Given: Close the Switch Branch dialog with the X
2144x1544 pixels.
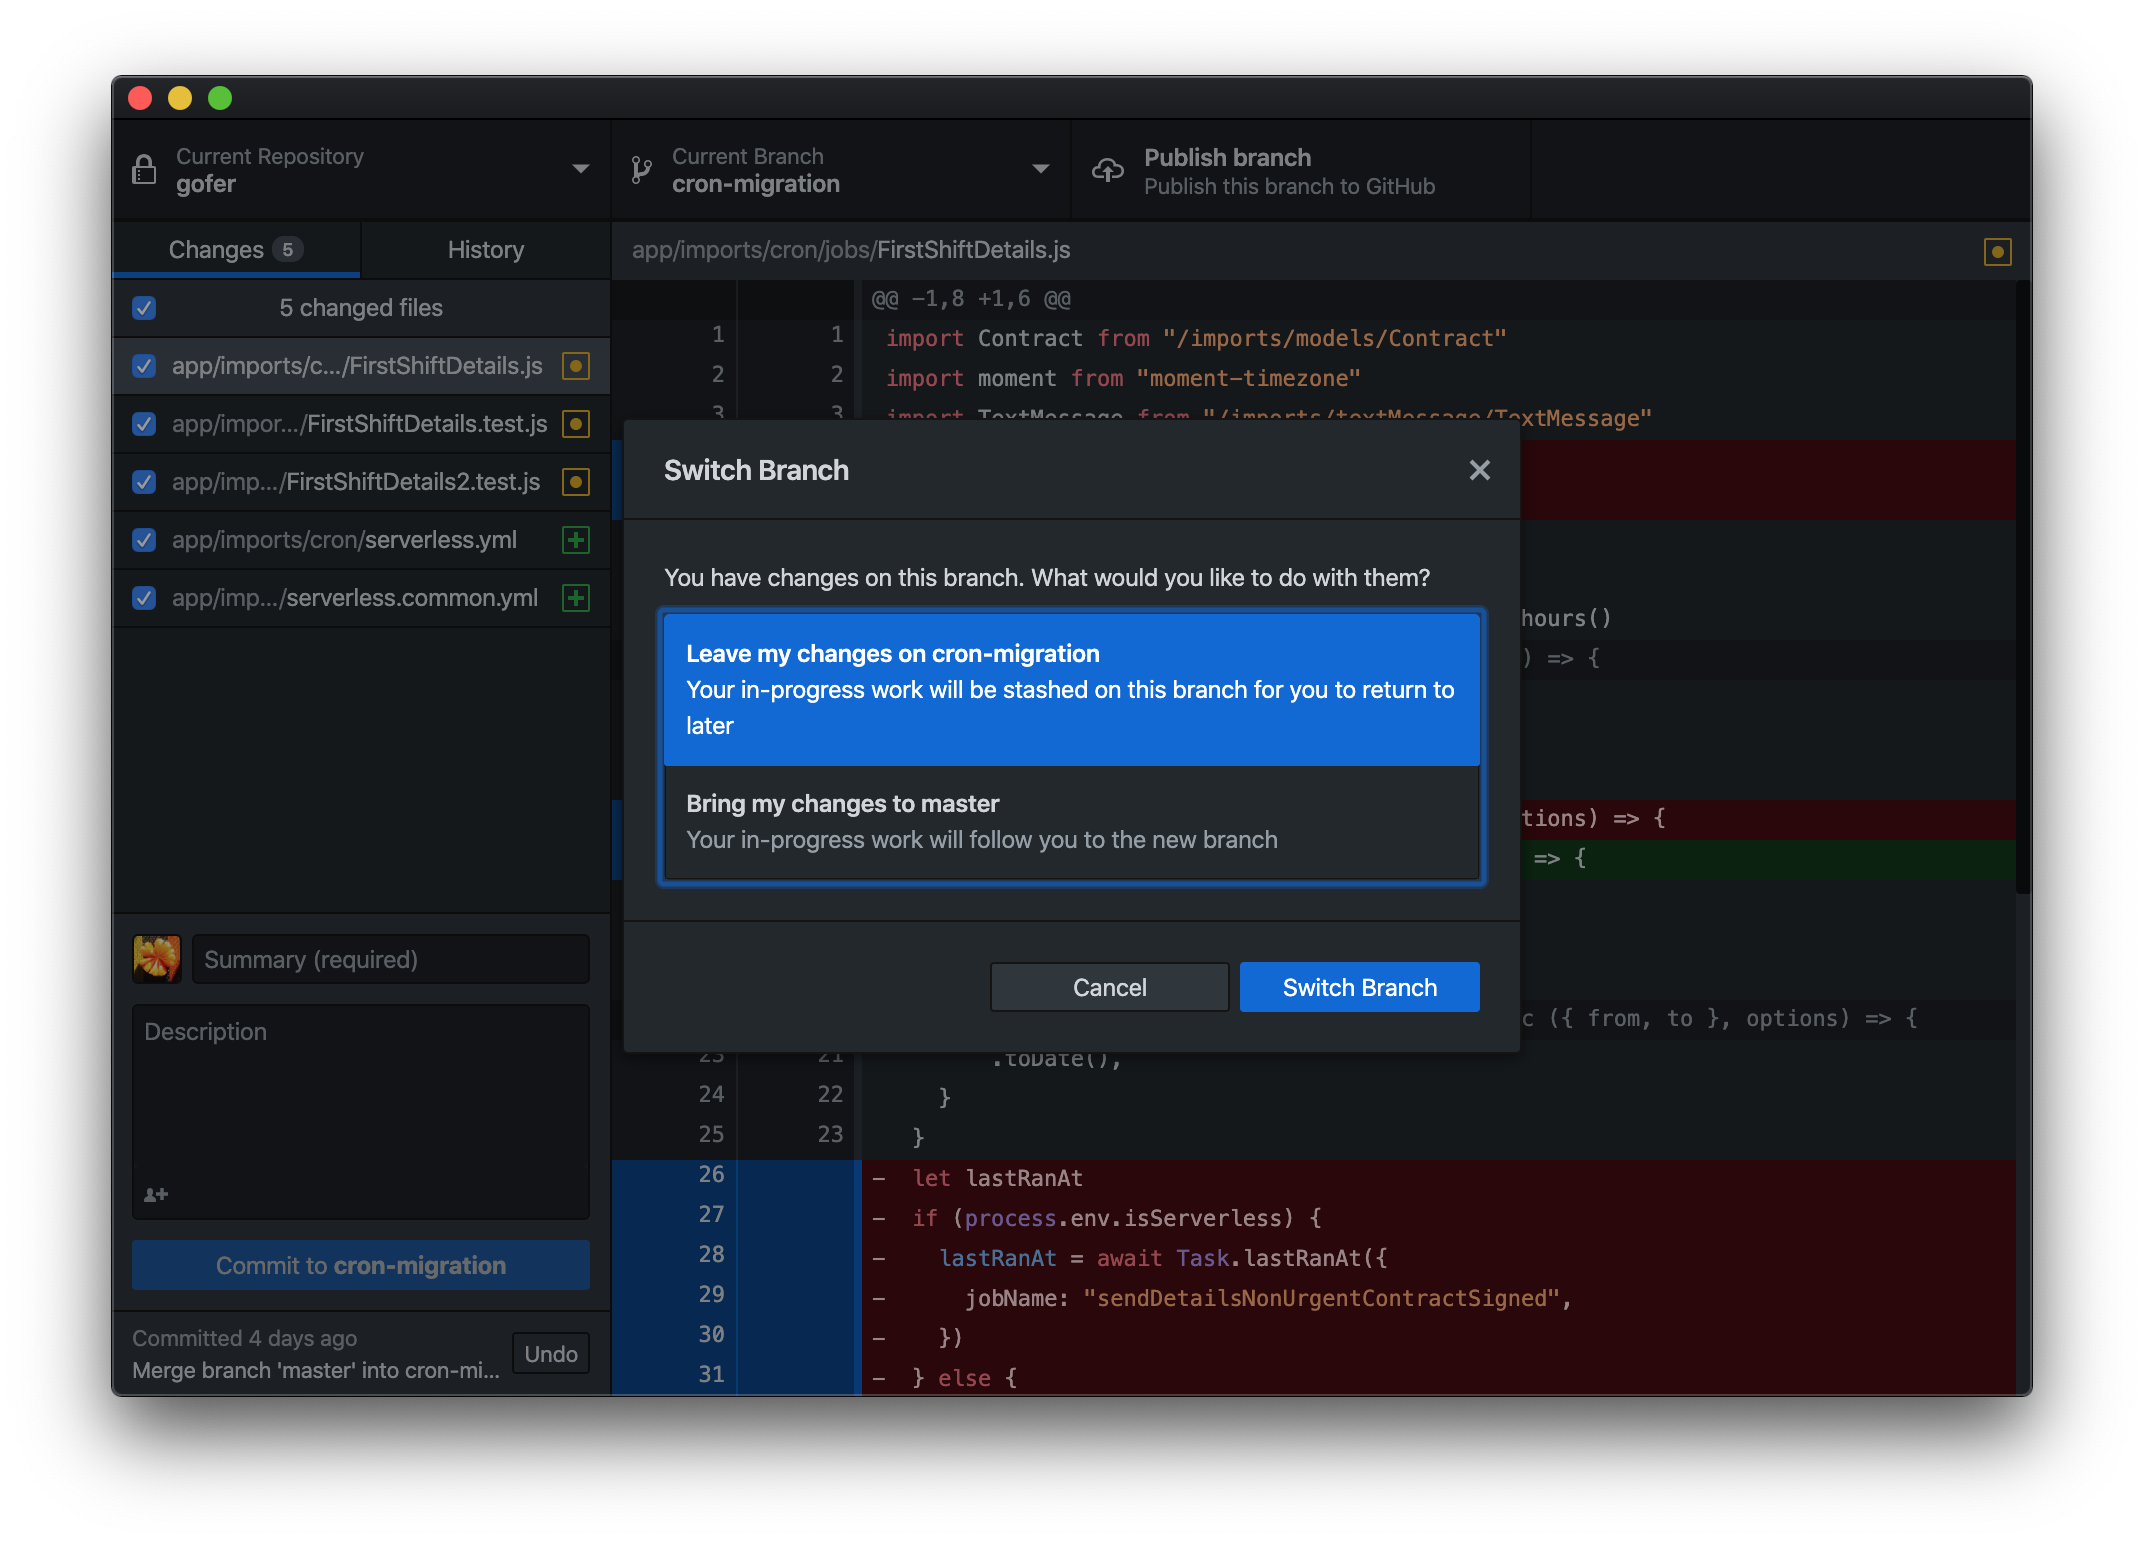Looking at the screenshot, I should coord(1479,470).
